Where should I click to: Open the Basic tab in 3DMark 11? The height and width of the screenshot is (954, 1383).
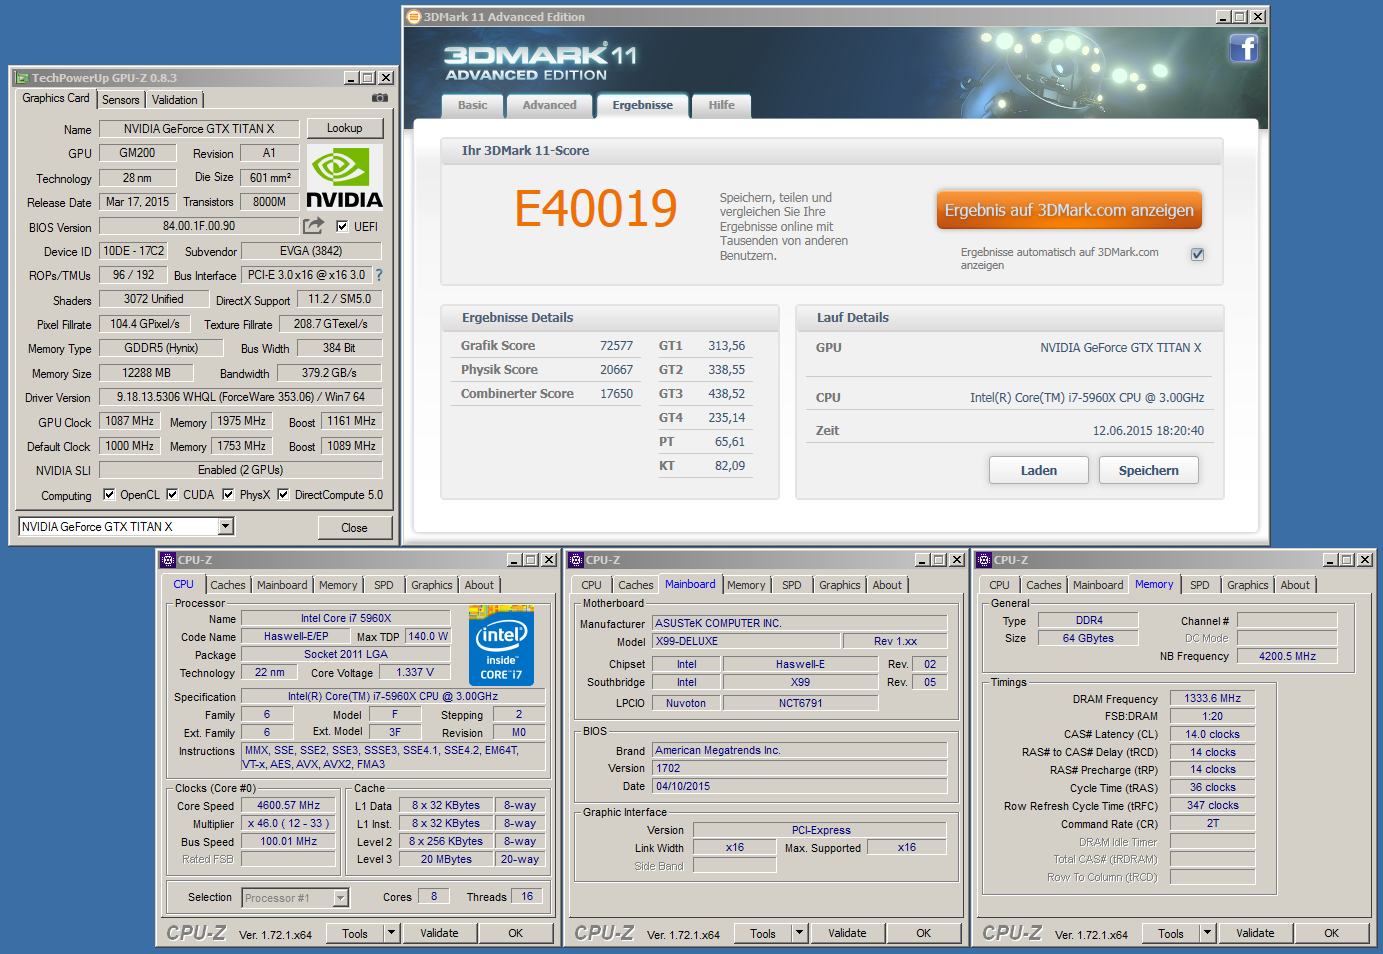point(473,105)
